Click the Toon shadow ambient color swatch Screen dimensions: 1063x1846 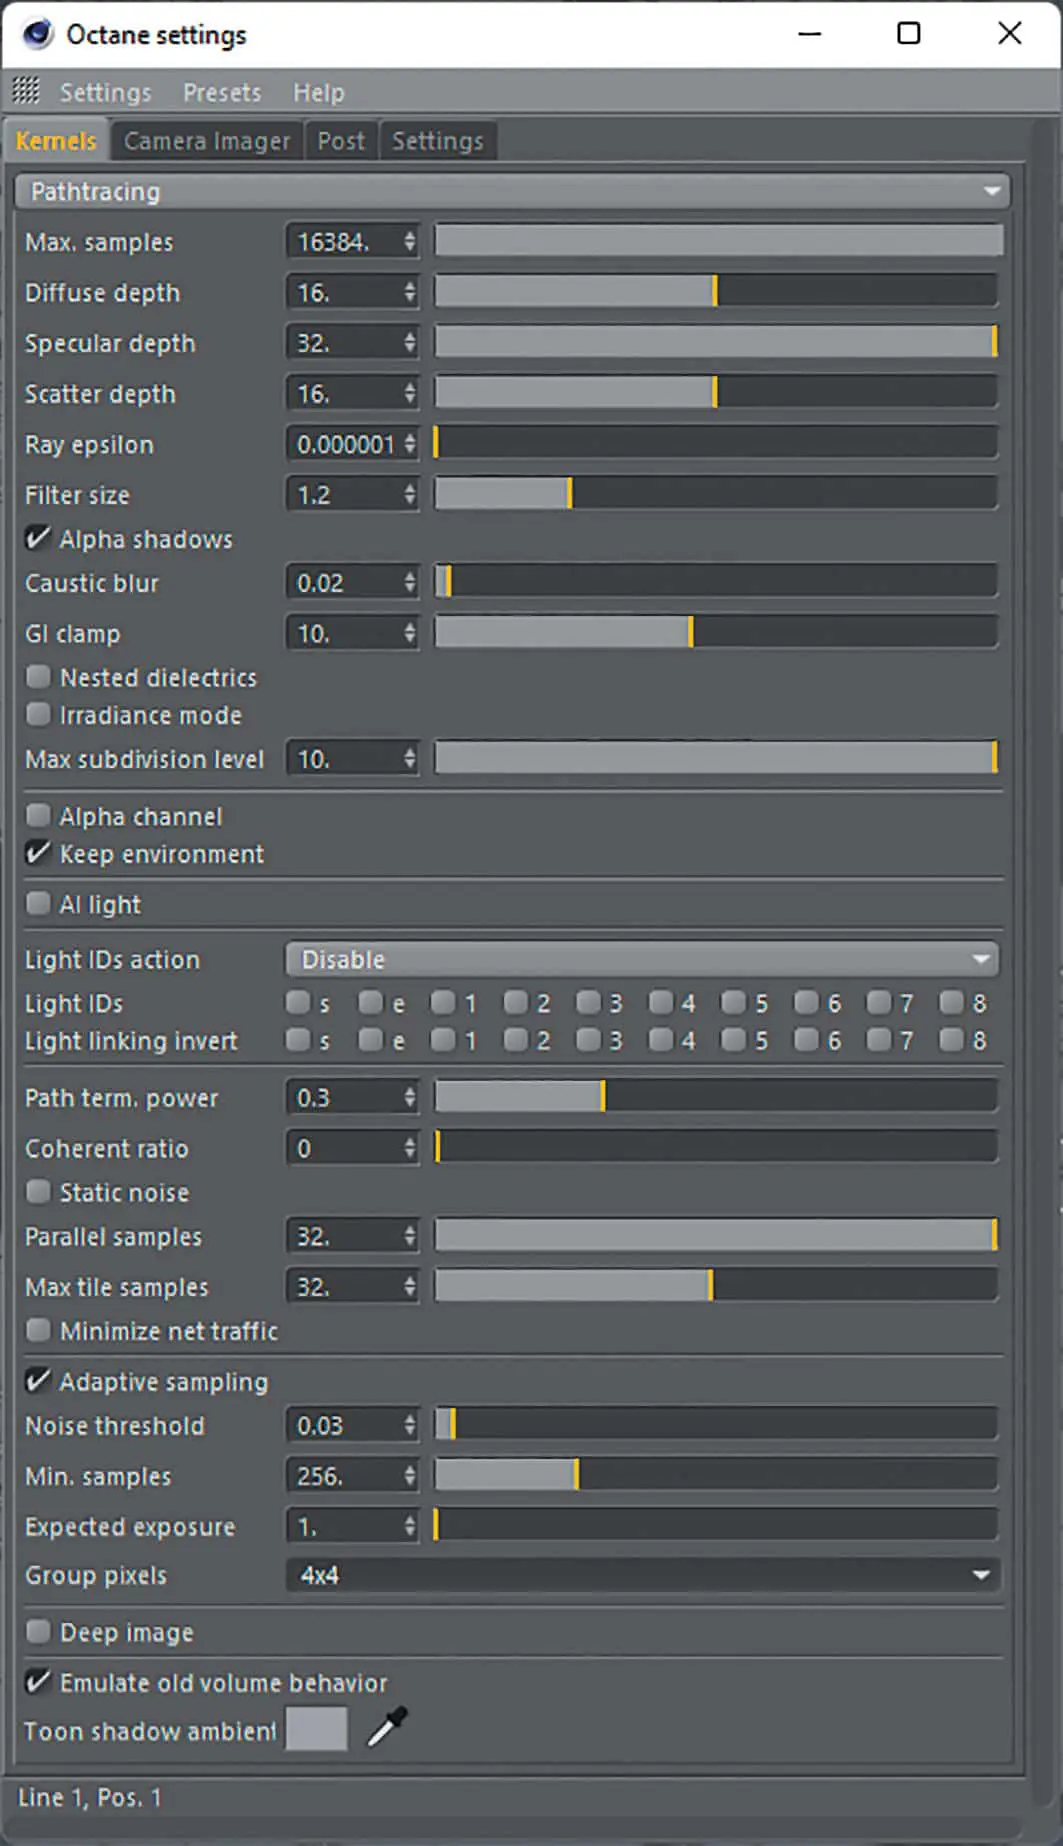[x=316, y=1729]
